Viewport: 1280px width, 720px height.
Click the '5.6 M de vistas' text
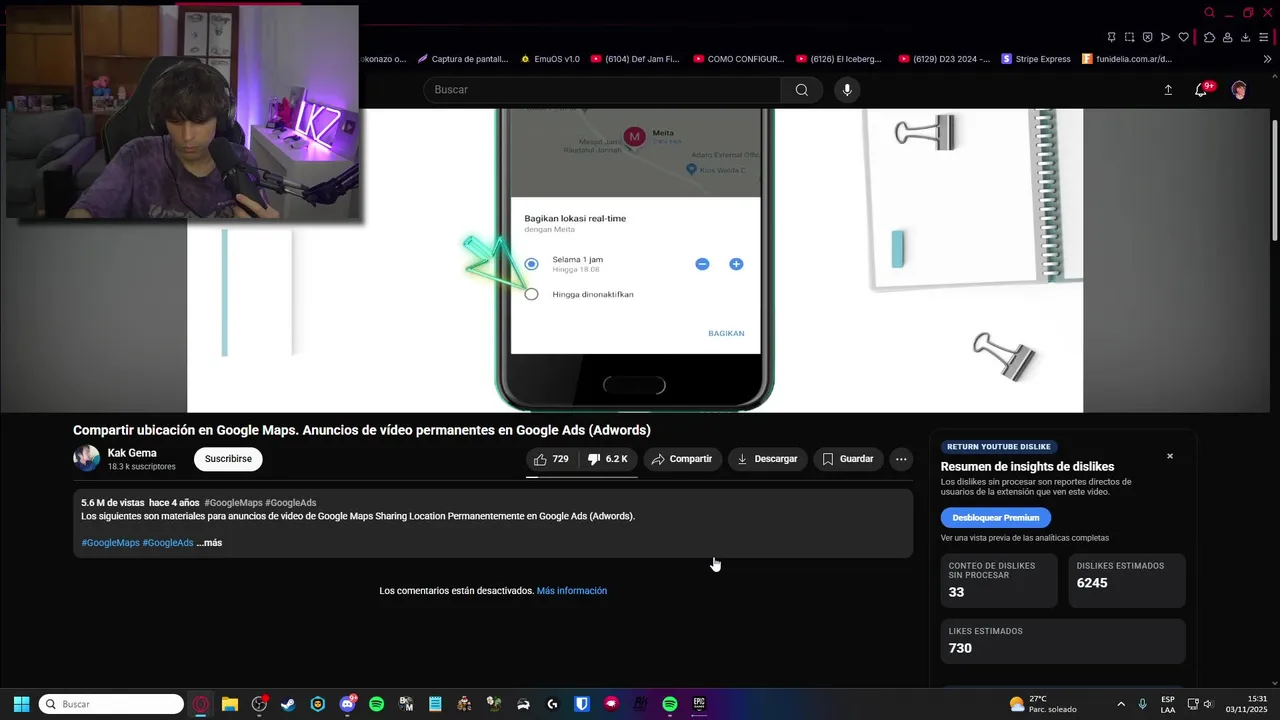click(x=113, y=503)
